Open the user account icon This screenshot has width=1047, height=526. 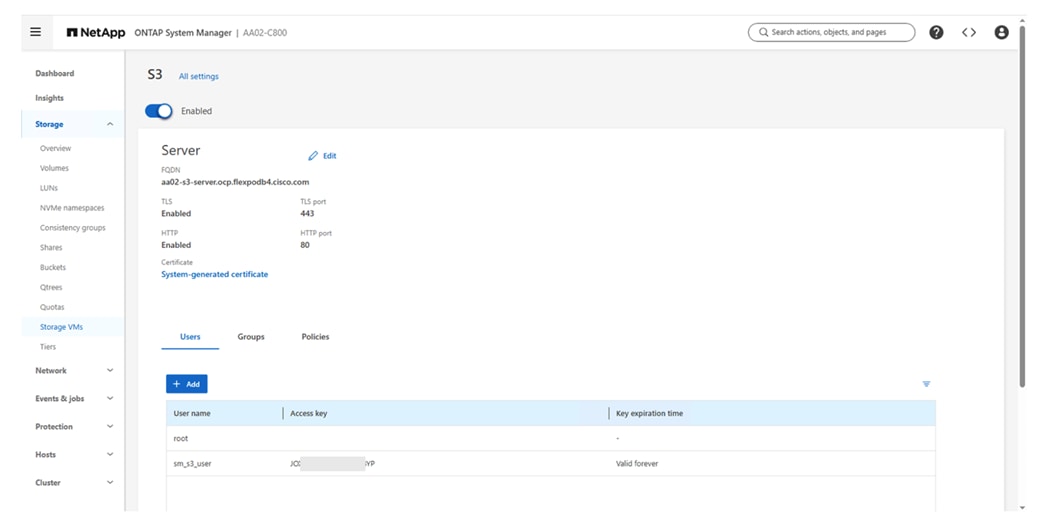(x=1001, y=32)
